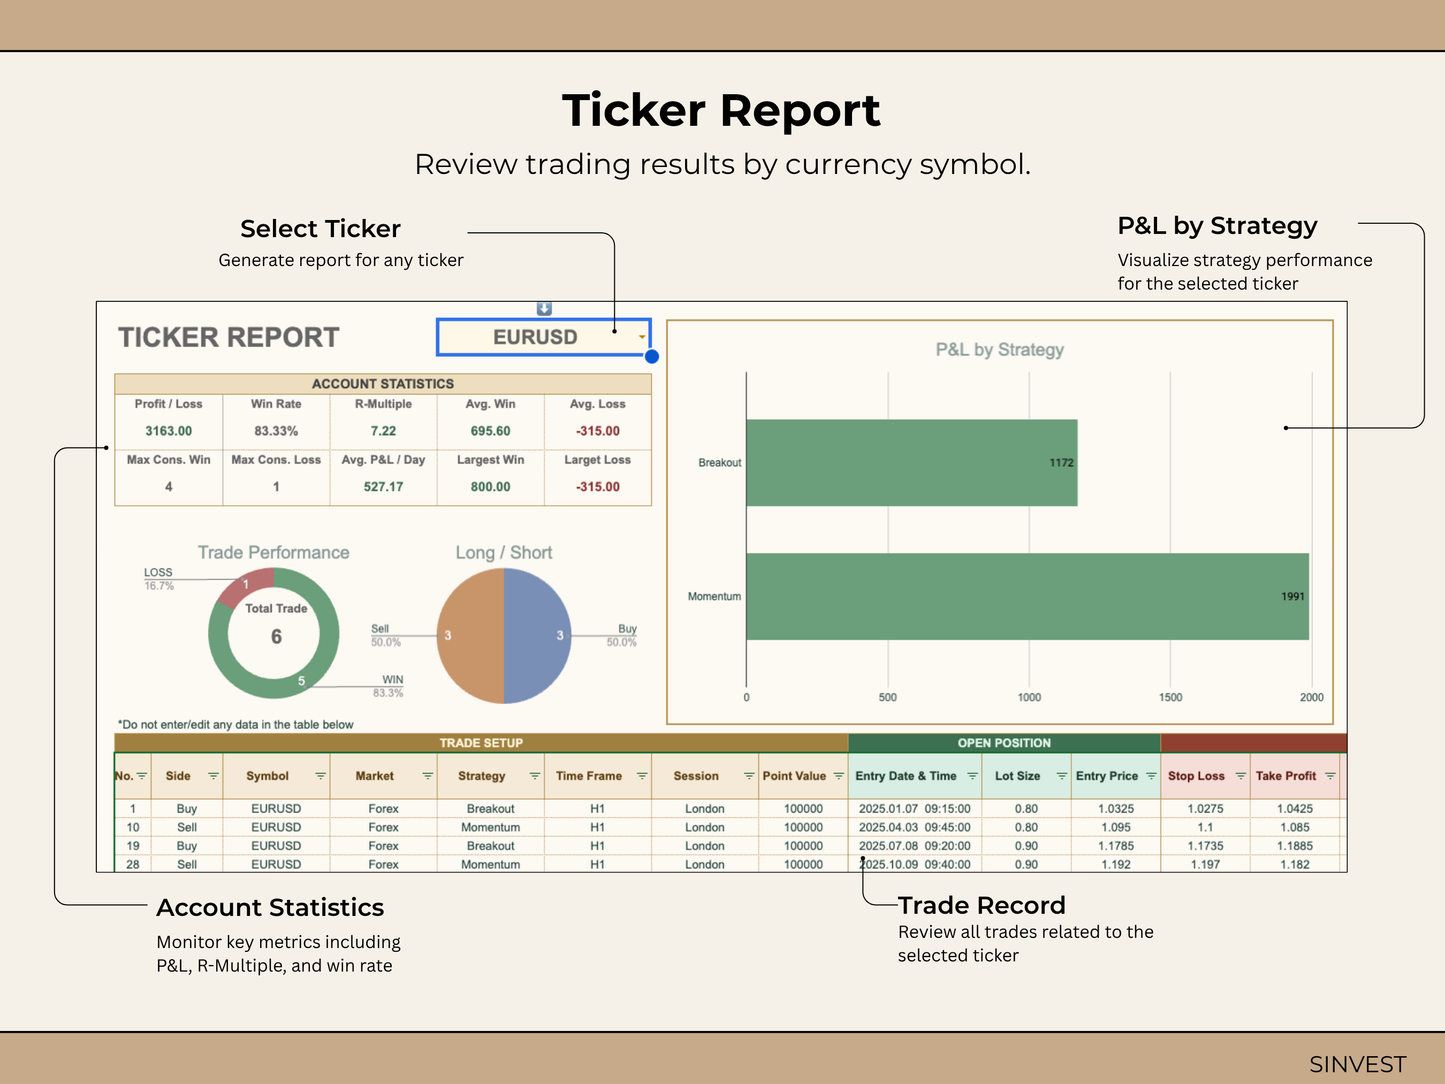Select take profit cell 1.0425

pyautogui.click(x=1295, y=809)
